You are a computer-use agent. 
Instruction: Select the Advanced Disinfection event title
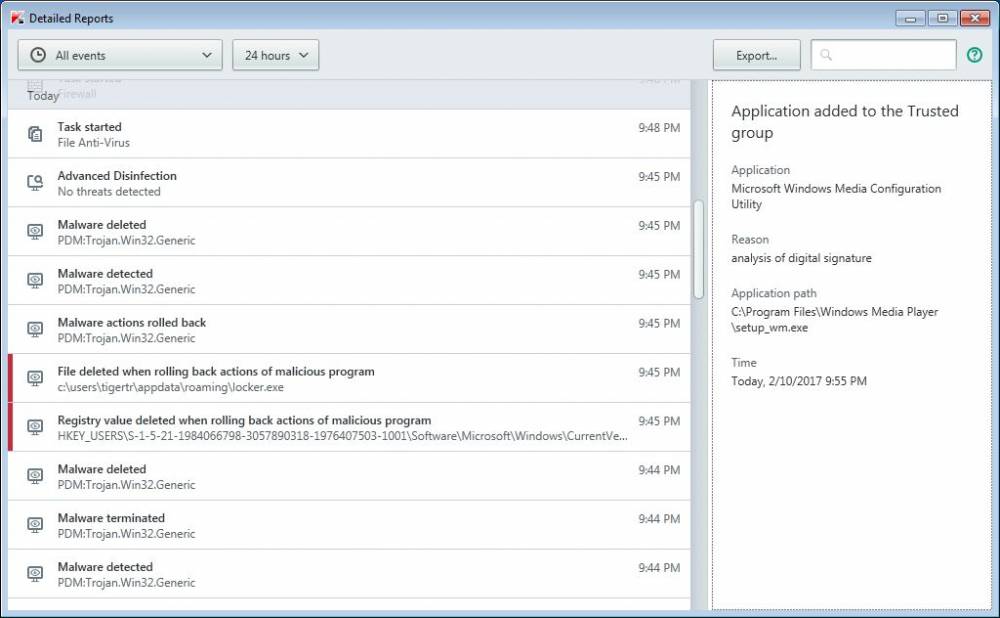point(117,175)
